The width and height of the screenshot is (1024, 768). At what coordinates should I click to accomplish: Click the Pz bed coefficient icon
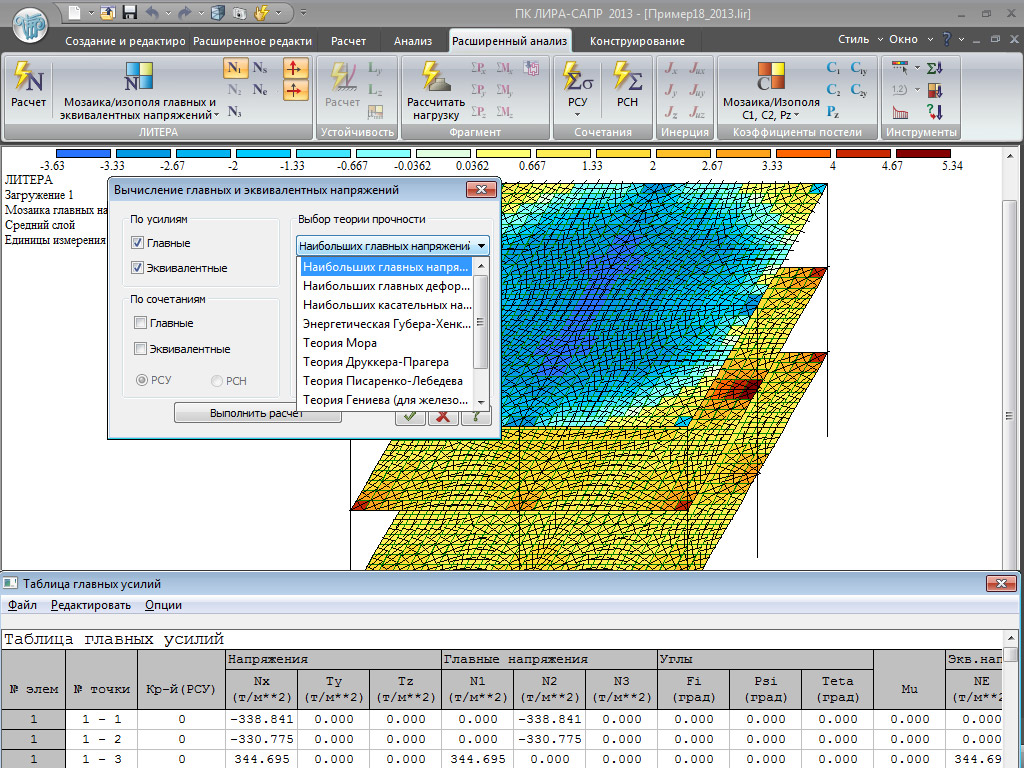833,112
